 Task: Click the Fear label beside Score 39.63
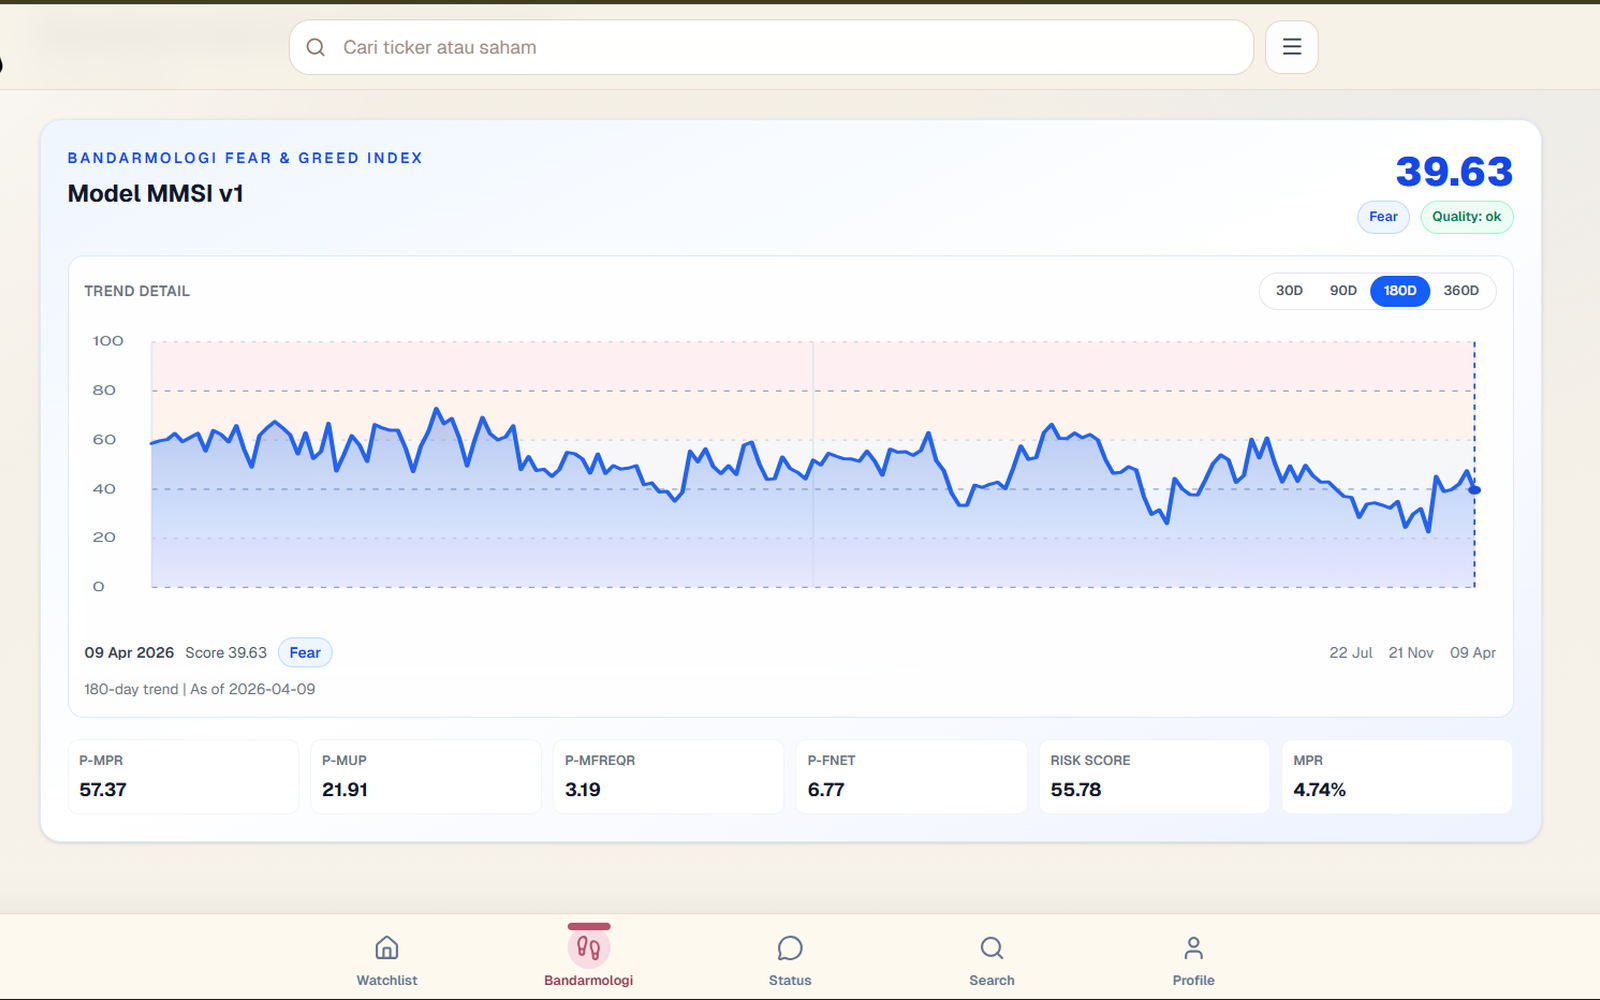[305, 653]
